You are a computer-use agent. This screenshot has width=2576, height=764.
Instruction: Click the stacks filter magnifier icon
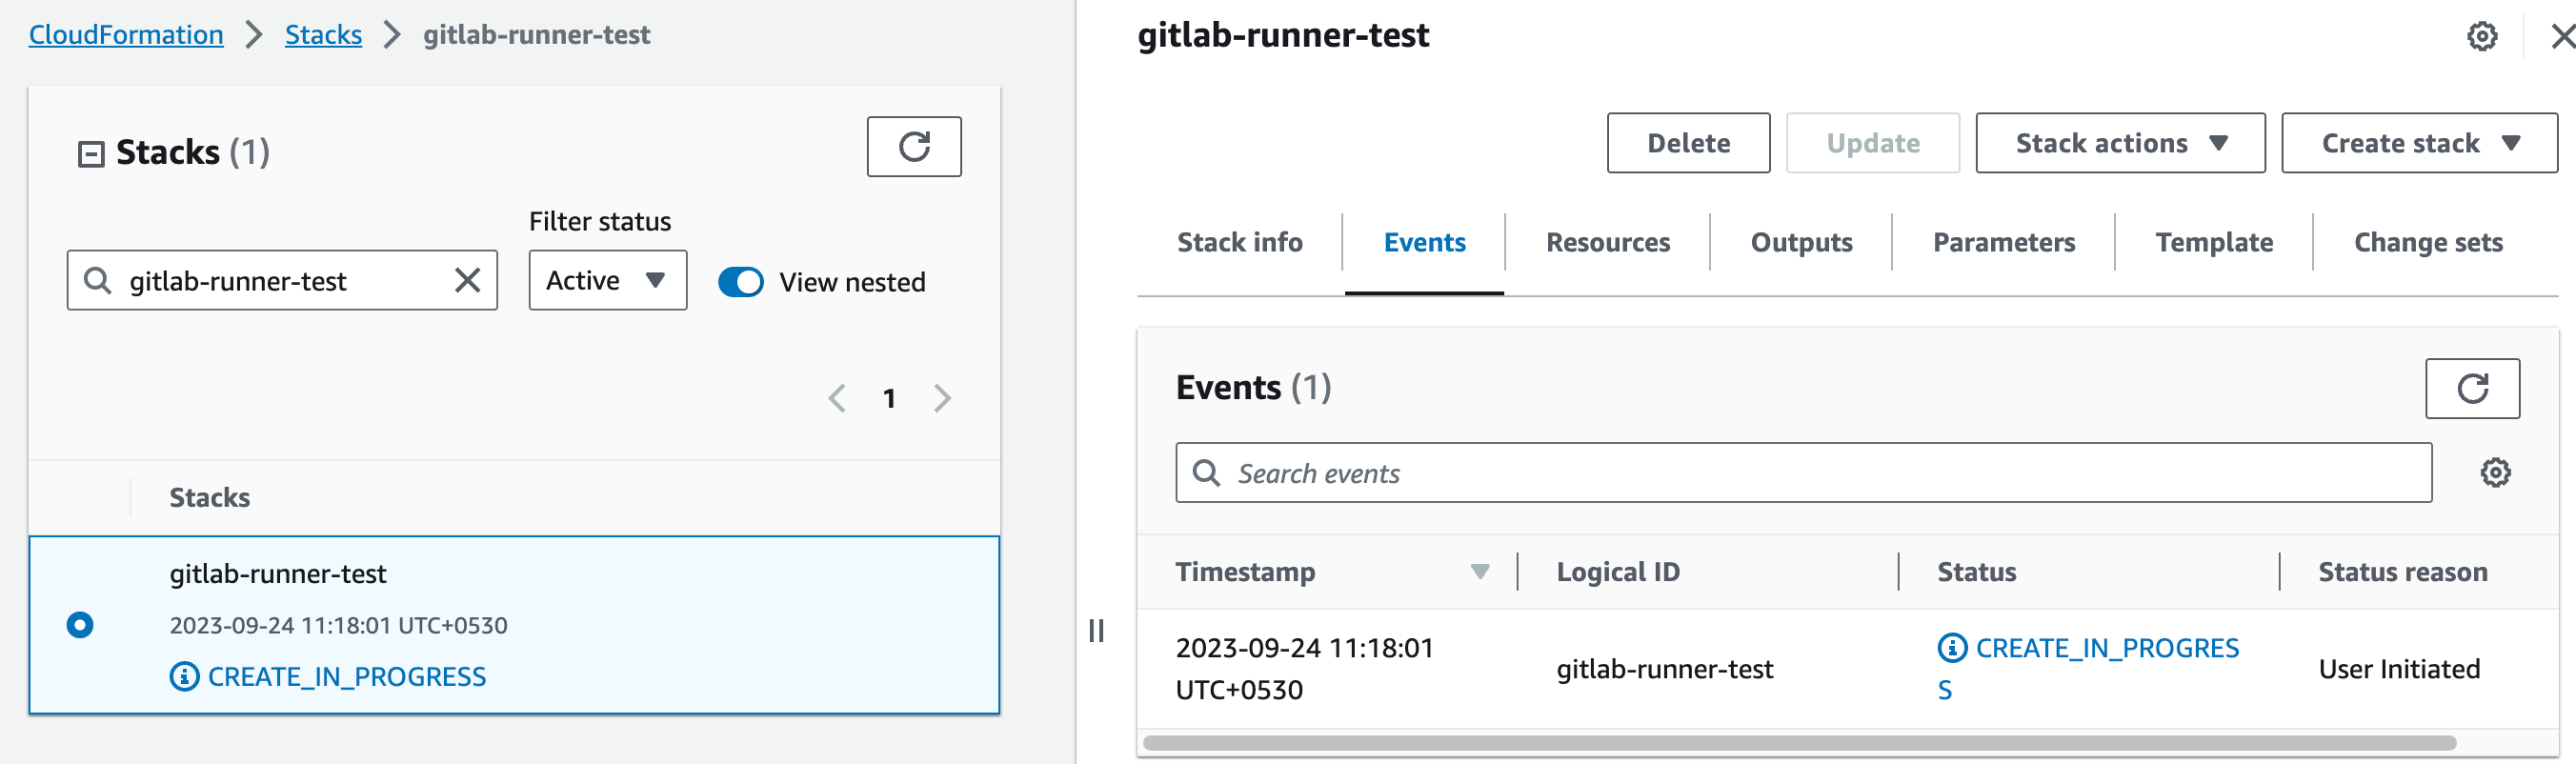pyautogui.click(x=97, y=280)
